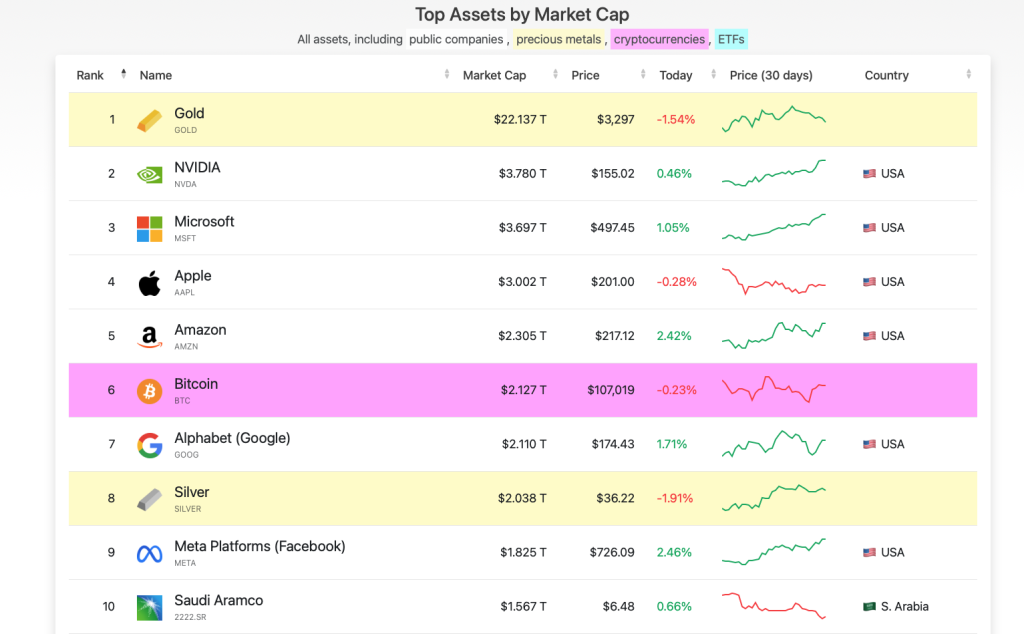
Task: Click the USA flag in Apple row
Action: (x=869, y=282)
